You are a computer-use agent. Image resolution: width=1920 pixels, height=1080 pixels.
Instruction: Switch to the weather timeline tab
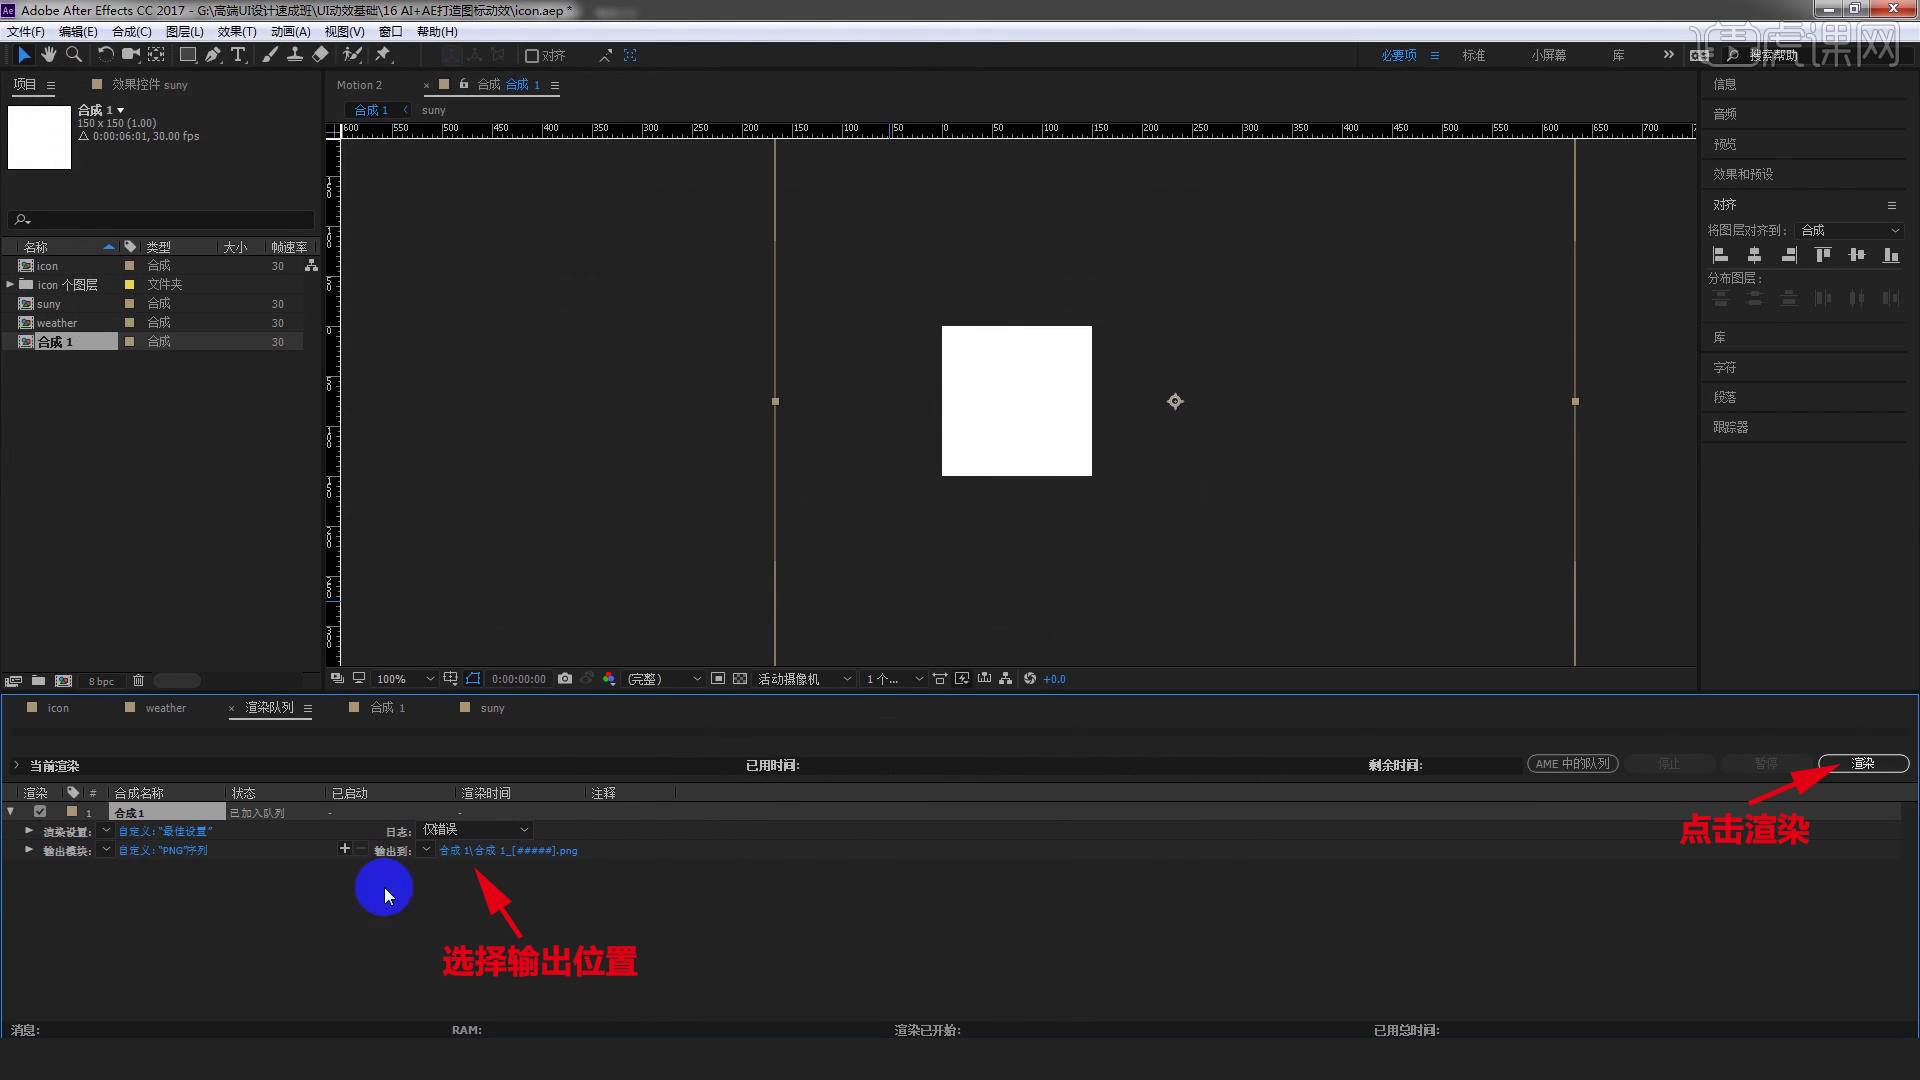(165, 708)
